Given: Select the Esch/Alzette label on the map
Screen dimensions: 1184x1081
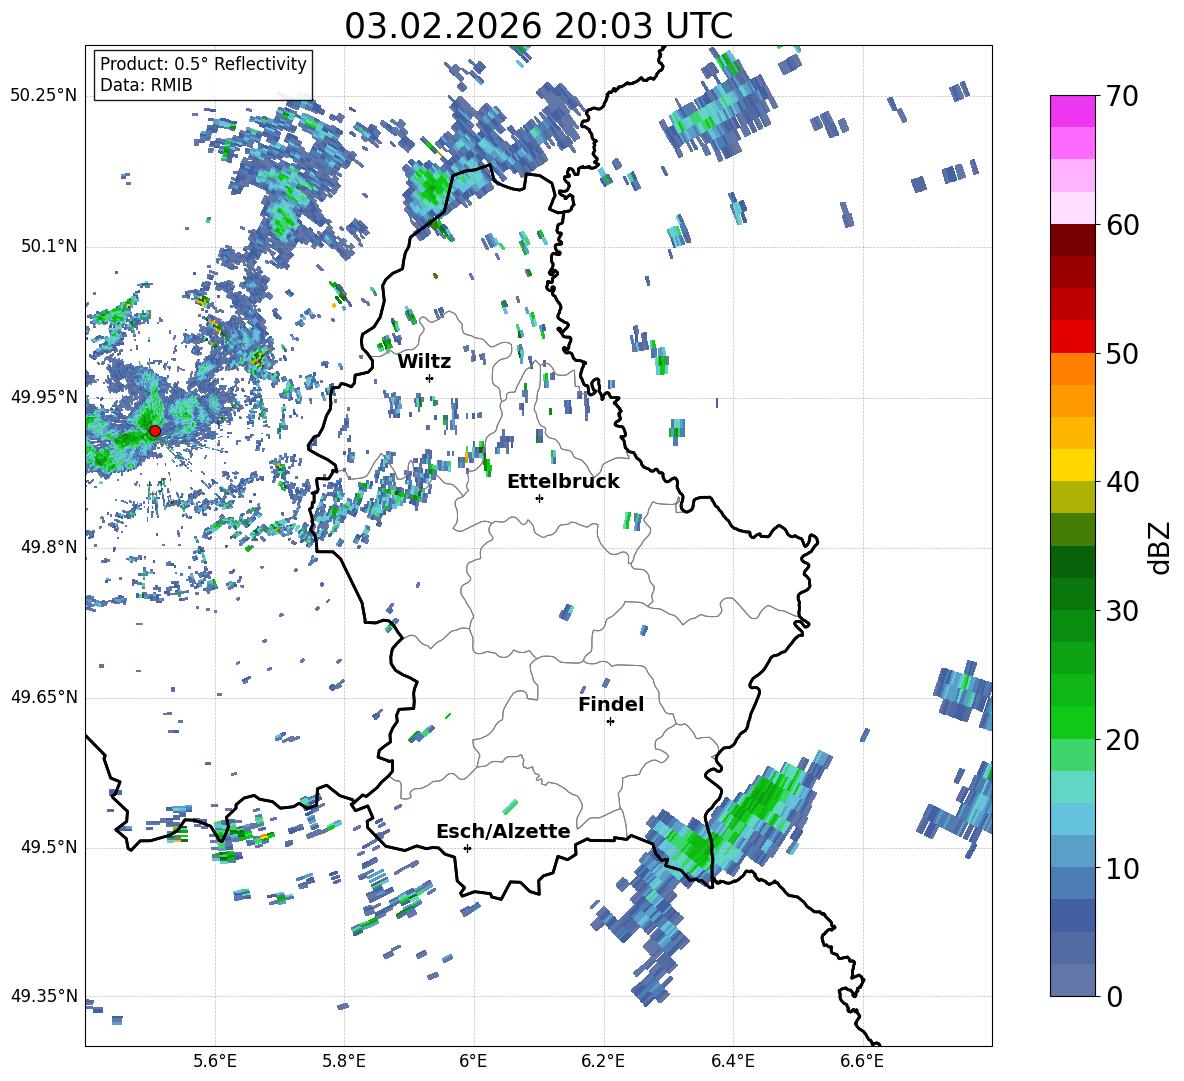Looking at the screenshot, I should click(x=504, y=832).
